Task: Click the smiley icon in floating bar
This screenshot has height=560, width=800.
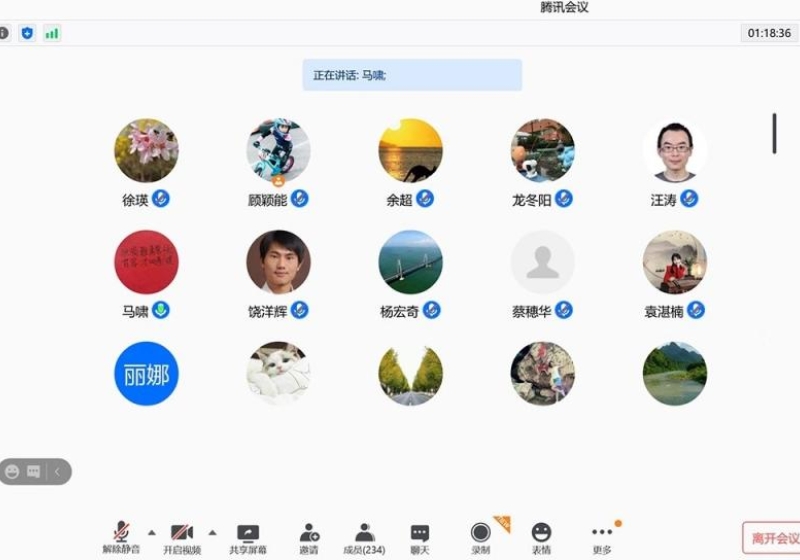Action: pyautogui.click(x=12, y=471)
